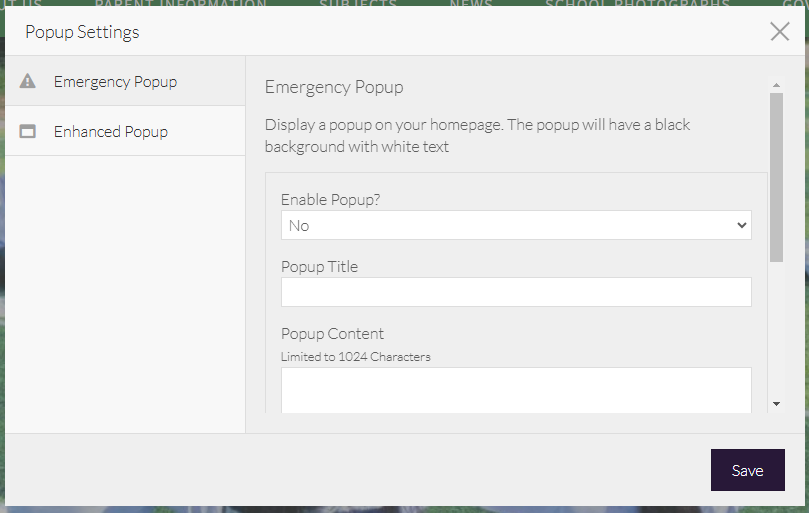Focus the Popup Title text field
Viewport: 809px width, 513px height.
coord(515,292)
